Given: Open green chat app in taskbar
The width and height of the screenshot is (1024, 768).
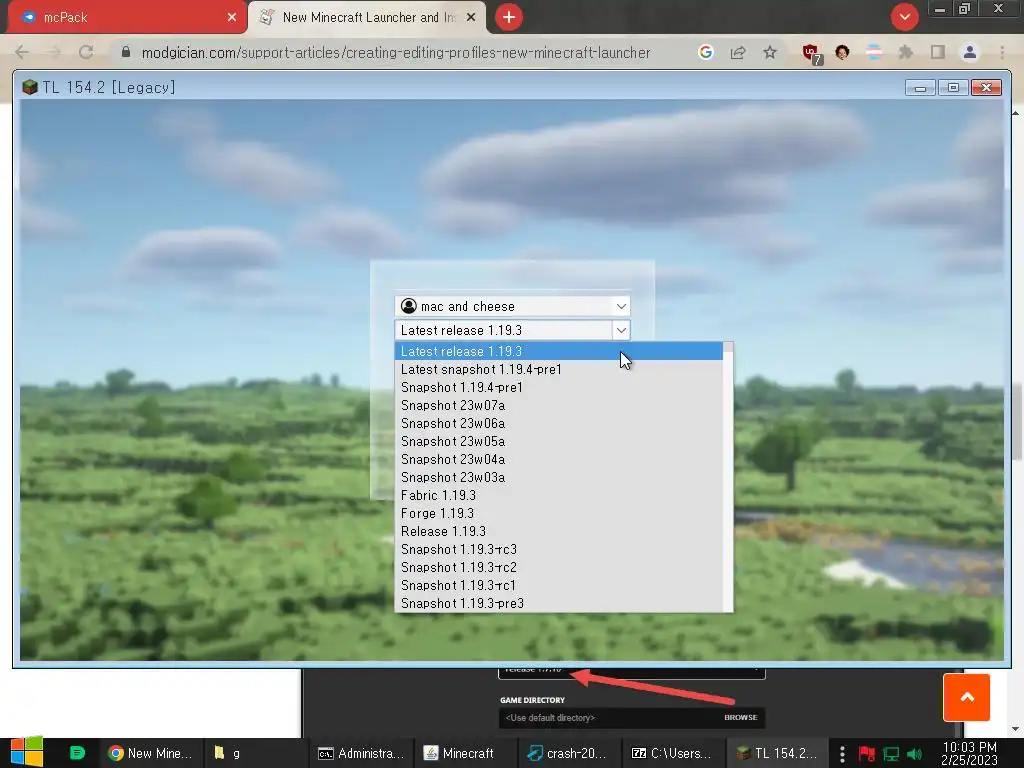Looking at the screenshot, I should [77, 753].
